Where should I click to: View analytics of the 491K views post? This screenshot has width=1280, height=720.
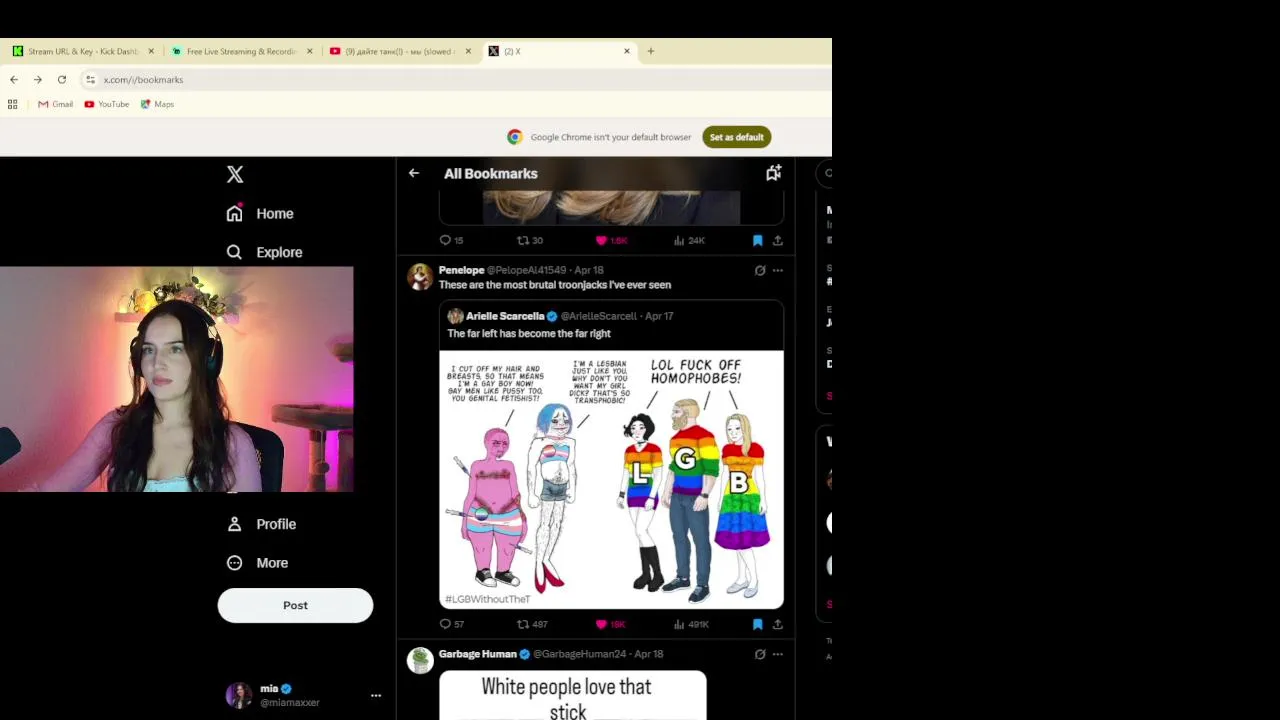coord(691,624)
